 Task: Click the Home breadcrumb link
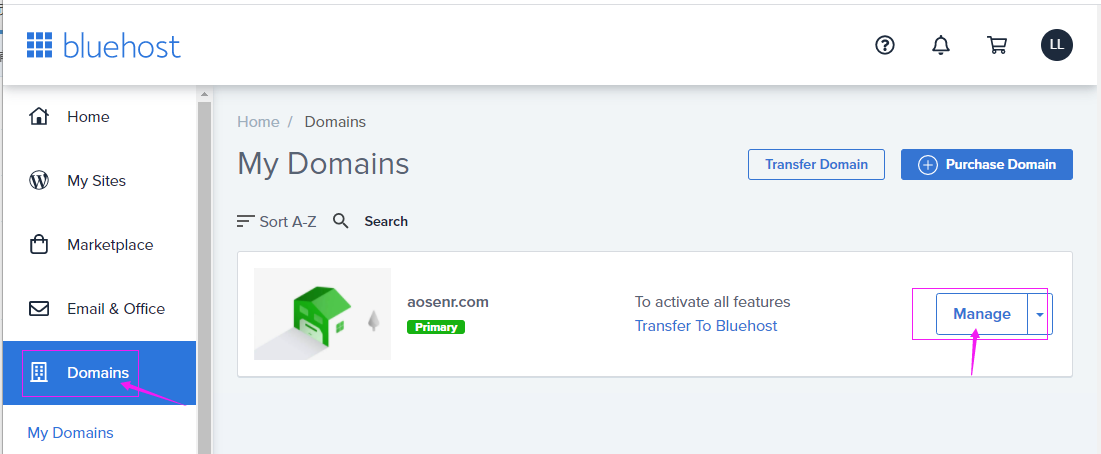pyautogui.click(x=258, y=122)
